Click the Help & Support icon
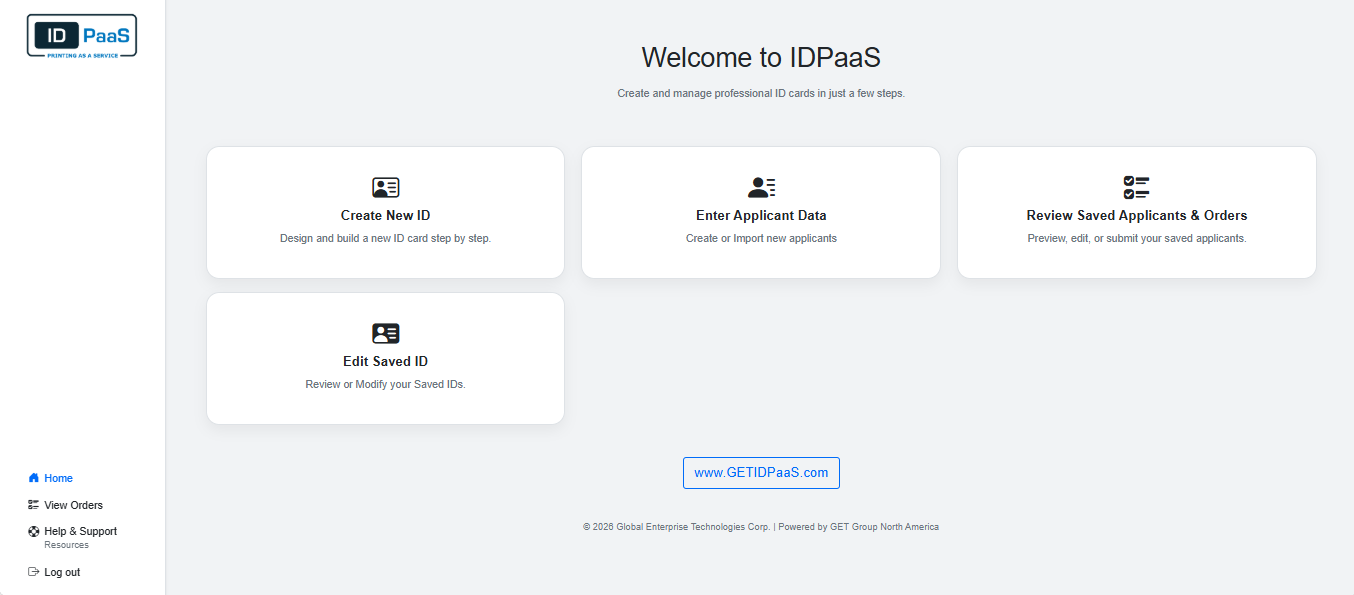The height and width of the screenshot is (595, 1354). click(33, 531)
